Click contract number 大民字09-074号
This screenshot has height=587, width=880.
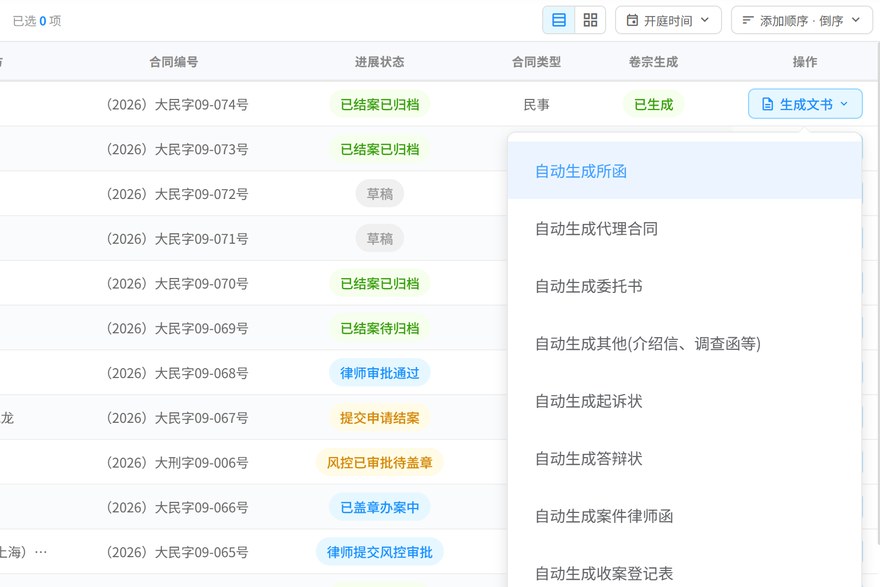point(177,104)
